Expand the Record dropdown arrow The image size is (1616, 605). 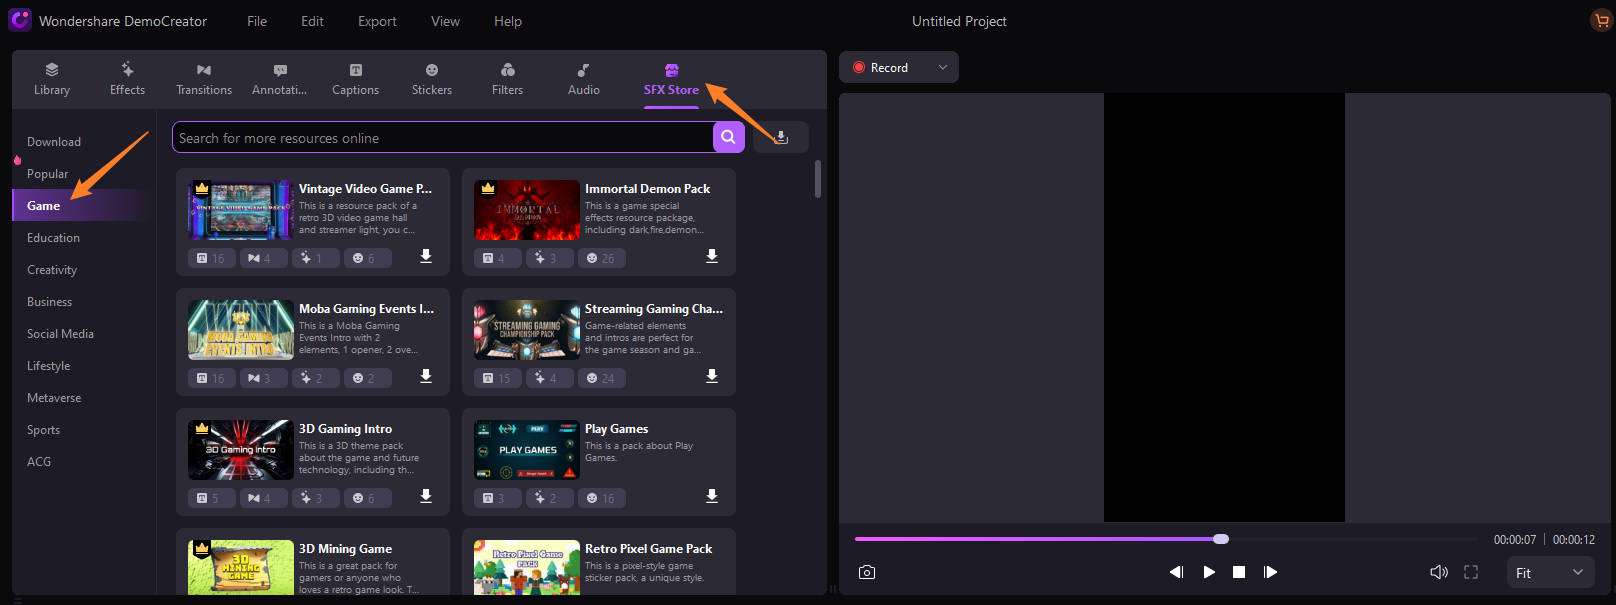click(942, 67)
